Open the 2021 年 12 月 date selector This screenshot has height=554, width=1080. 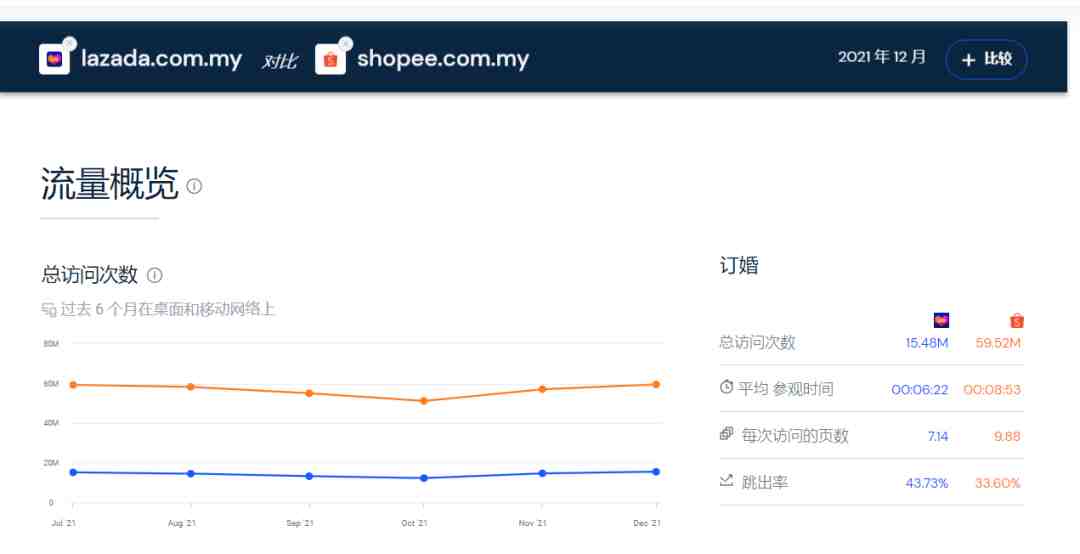(881, 58)
